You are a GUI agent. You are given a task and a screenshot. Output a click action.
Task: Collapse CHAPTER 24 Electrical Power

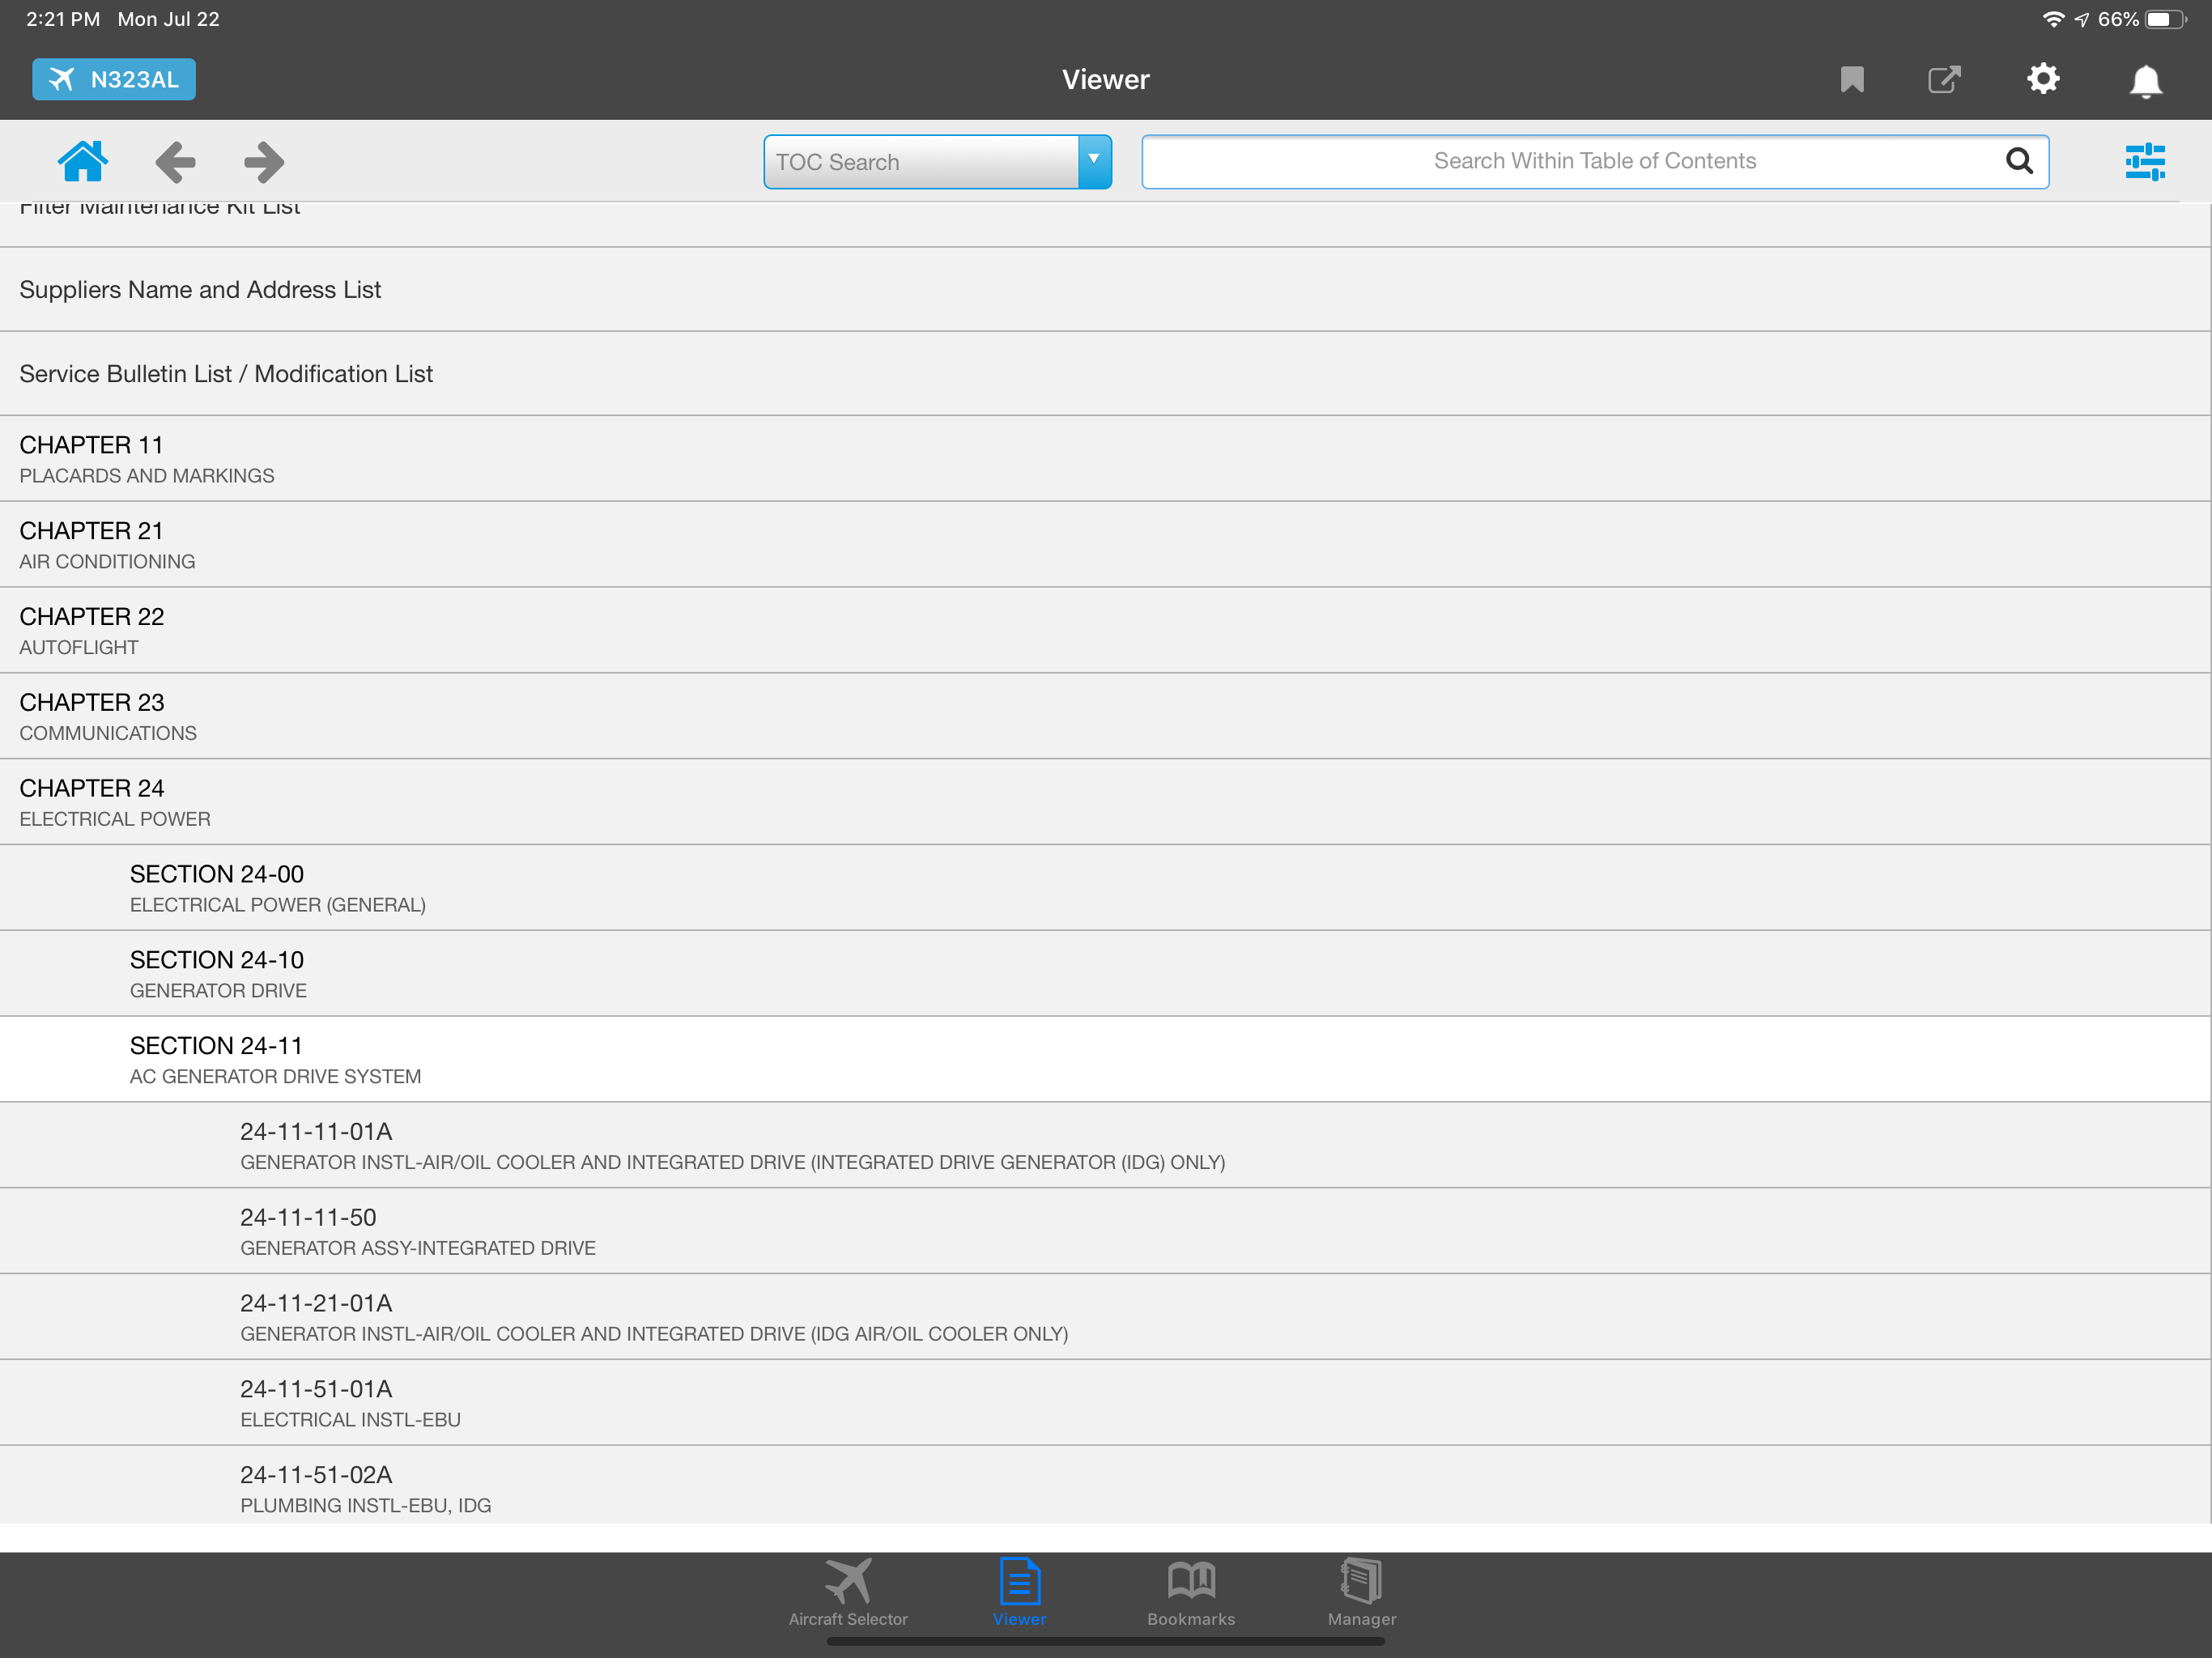tap(115, 801)
